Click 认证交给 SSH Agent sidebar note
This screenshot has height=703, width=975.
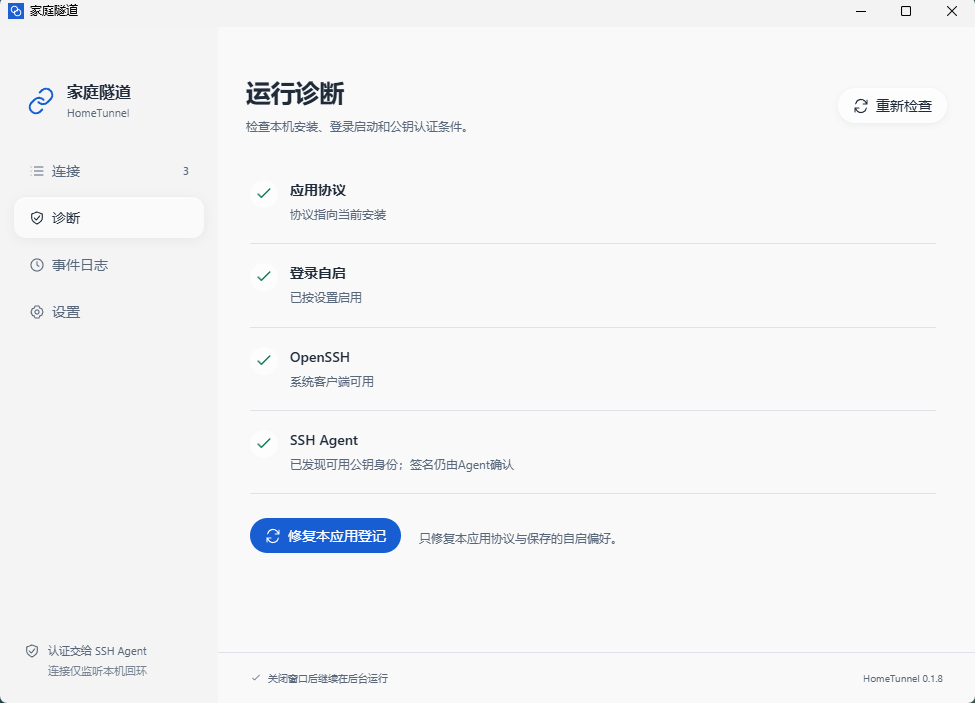[98, 651]
